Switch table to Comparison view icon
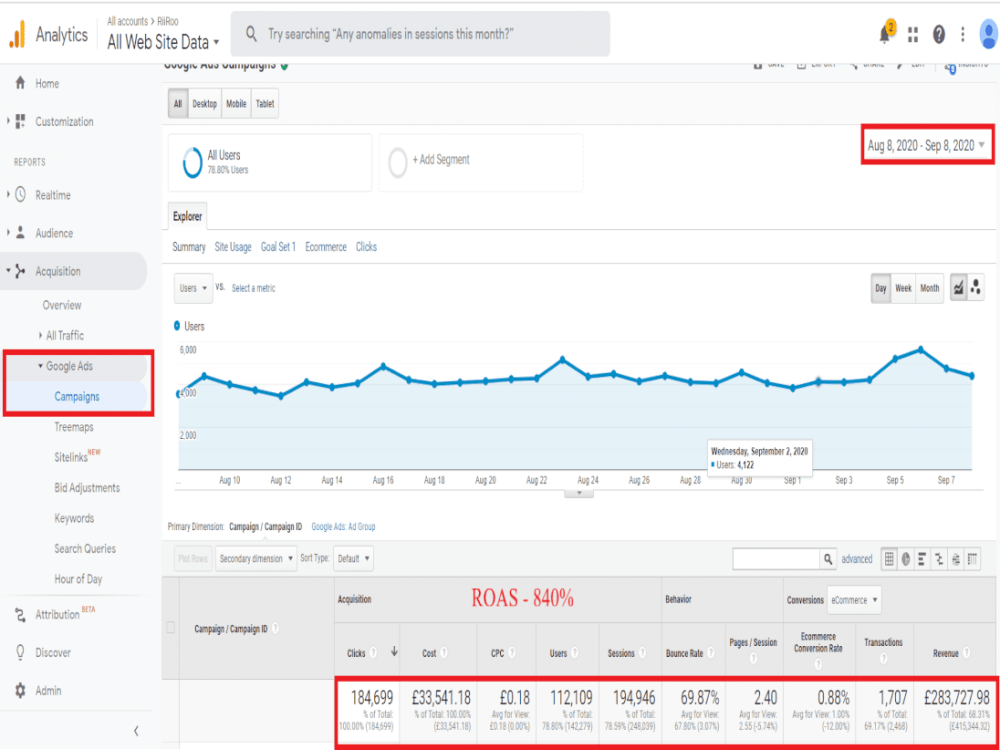The image size is (1000, 750). (x=939, y=559)
